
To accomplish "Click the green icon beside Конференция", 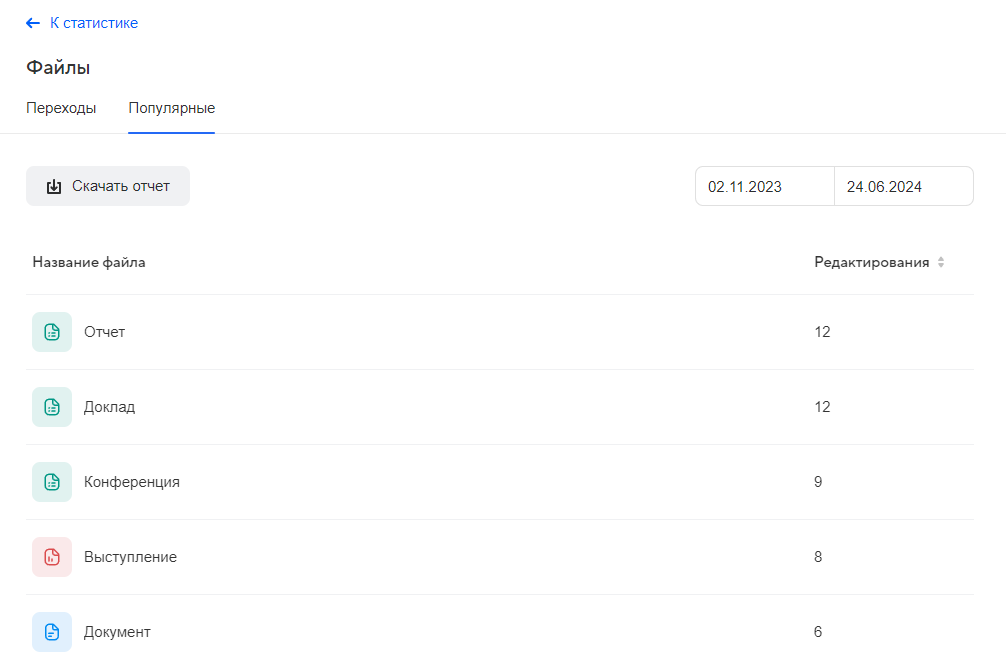I will coord(52,482).
